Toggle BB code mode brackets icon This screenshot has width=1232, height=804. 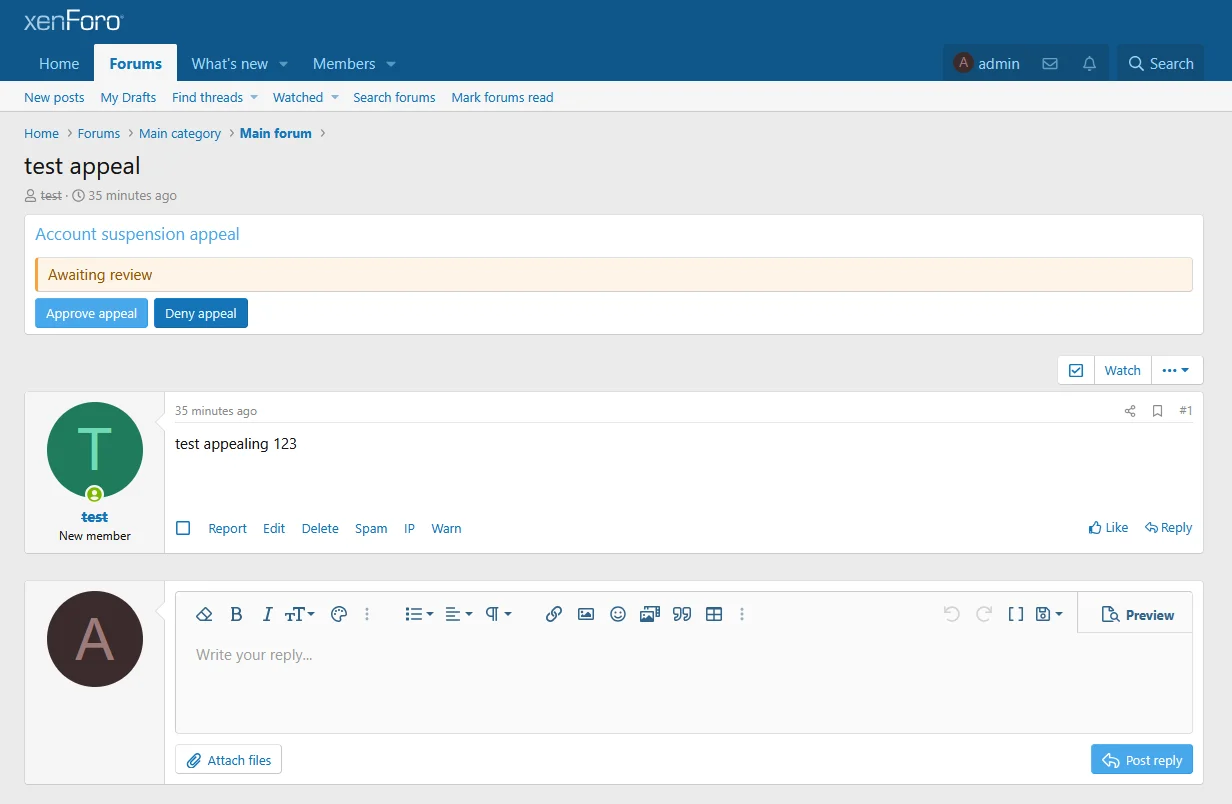pyautogui.click(x=1015, y=614)
